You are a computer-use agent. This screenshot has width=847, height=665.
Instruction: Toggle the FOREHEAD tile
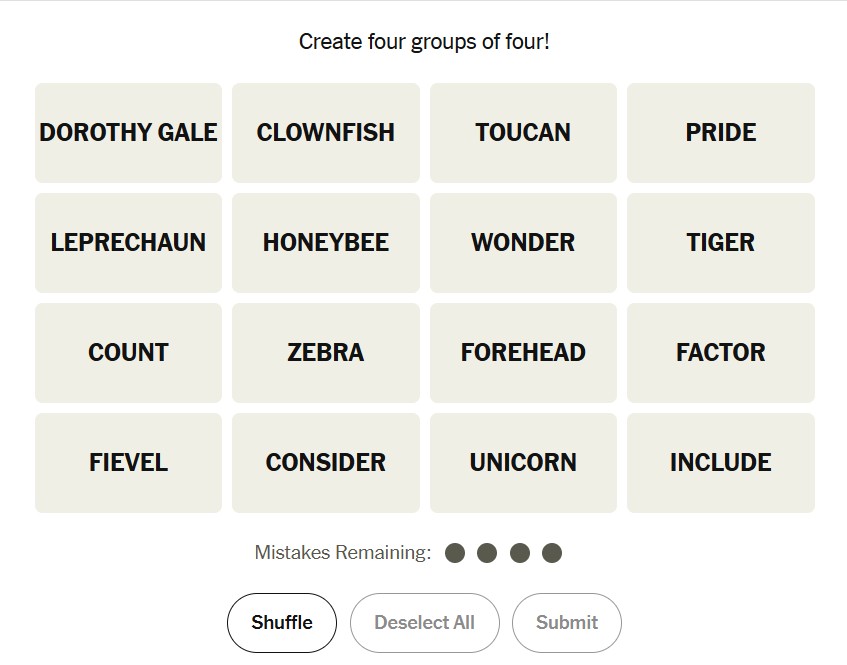(523, 353)
